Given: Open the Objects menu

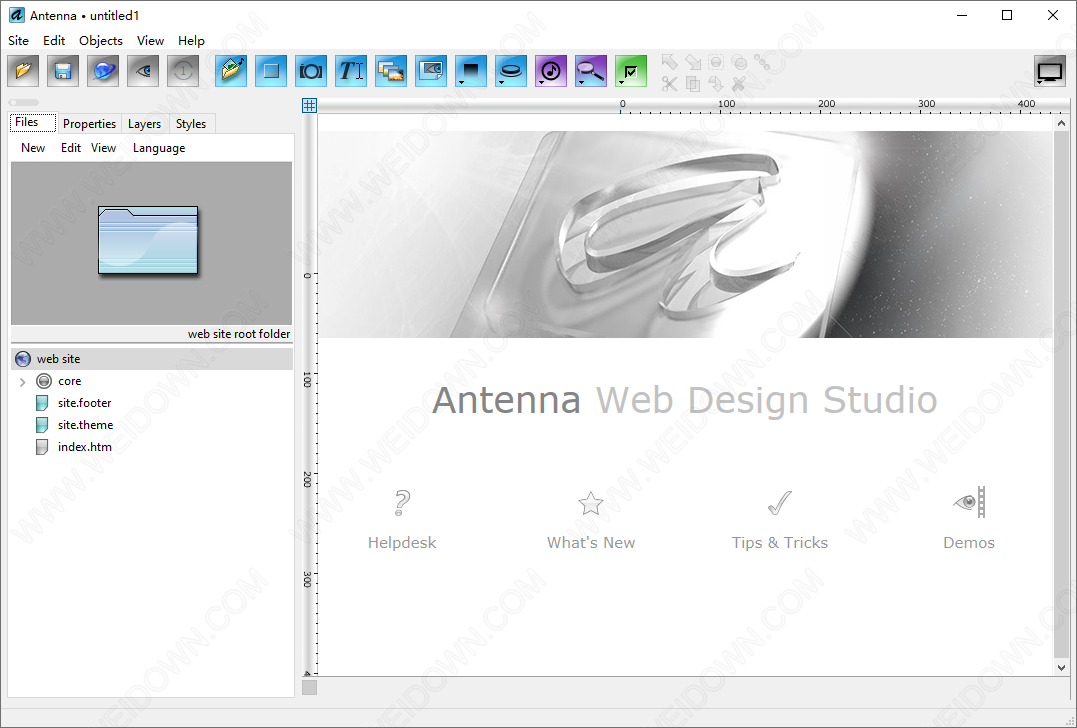Looking at the screenshot, I should pos(101,41).
